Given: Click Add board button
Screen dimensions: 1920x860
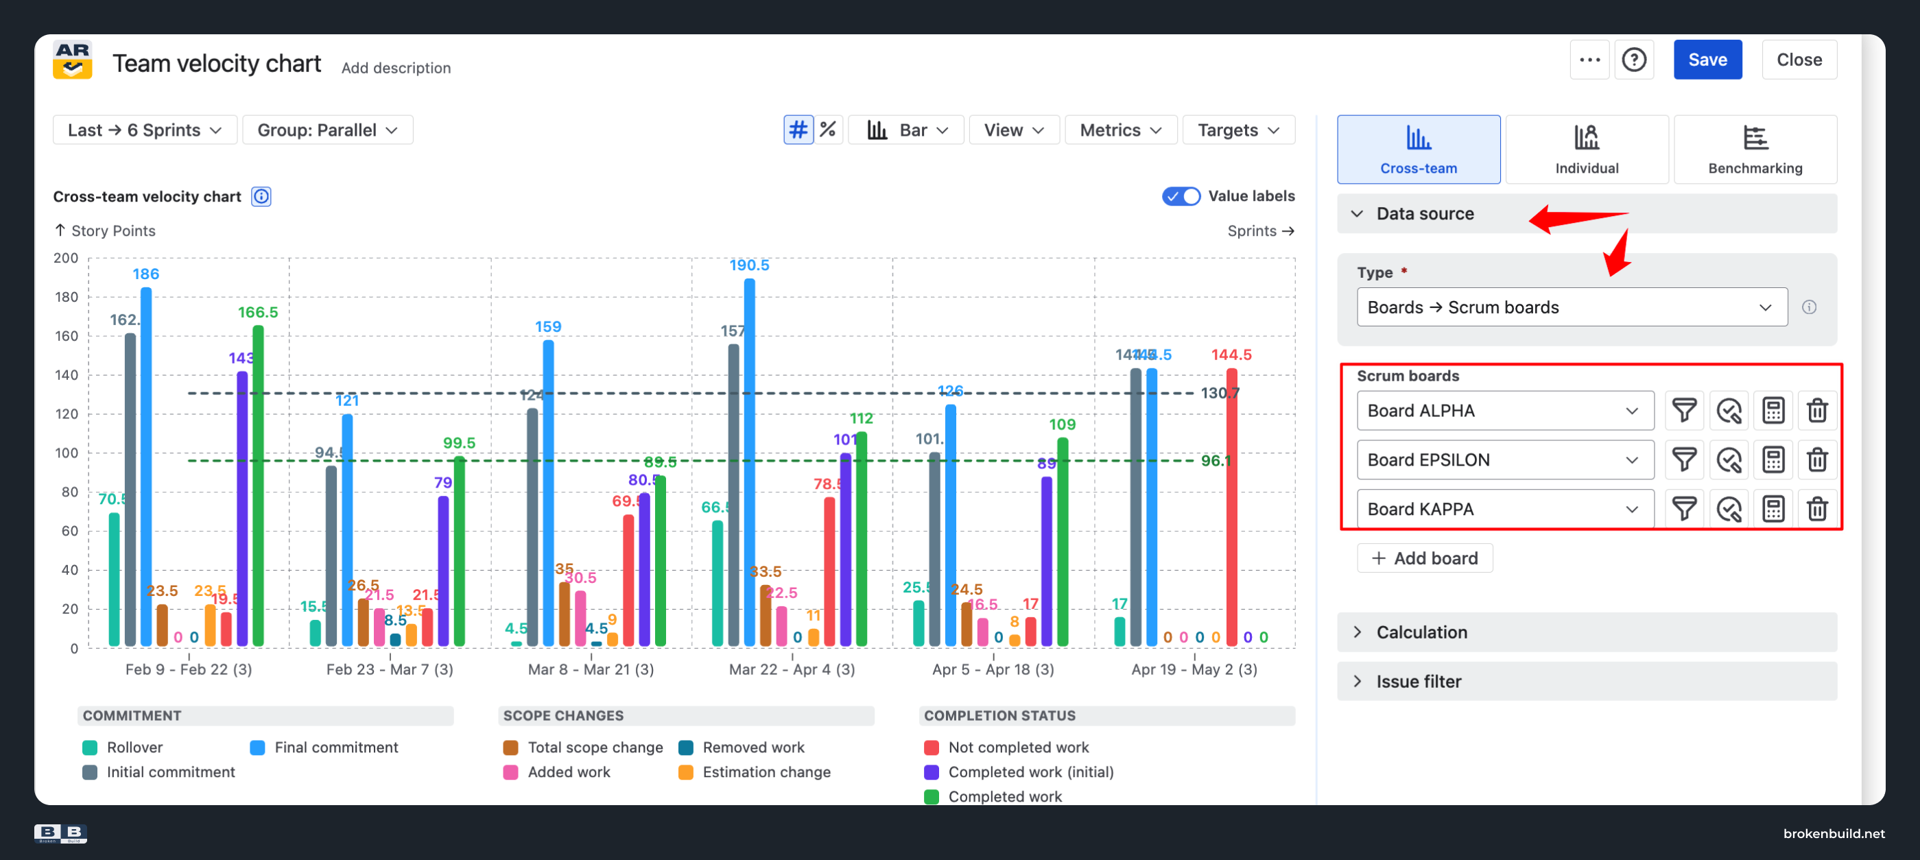Looking at the screenshot, I should point(1425,558).
